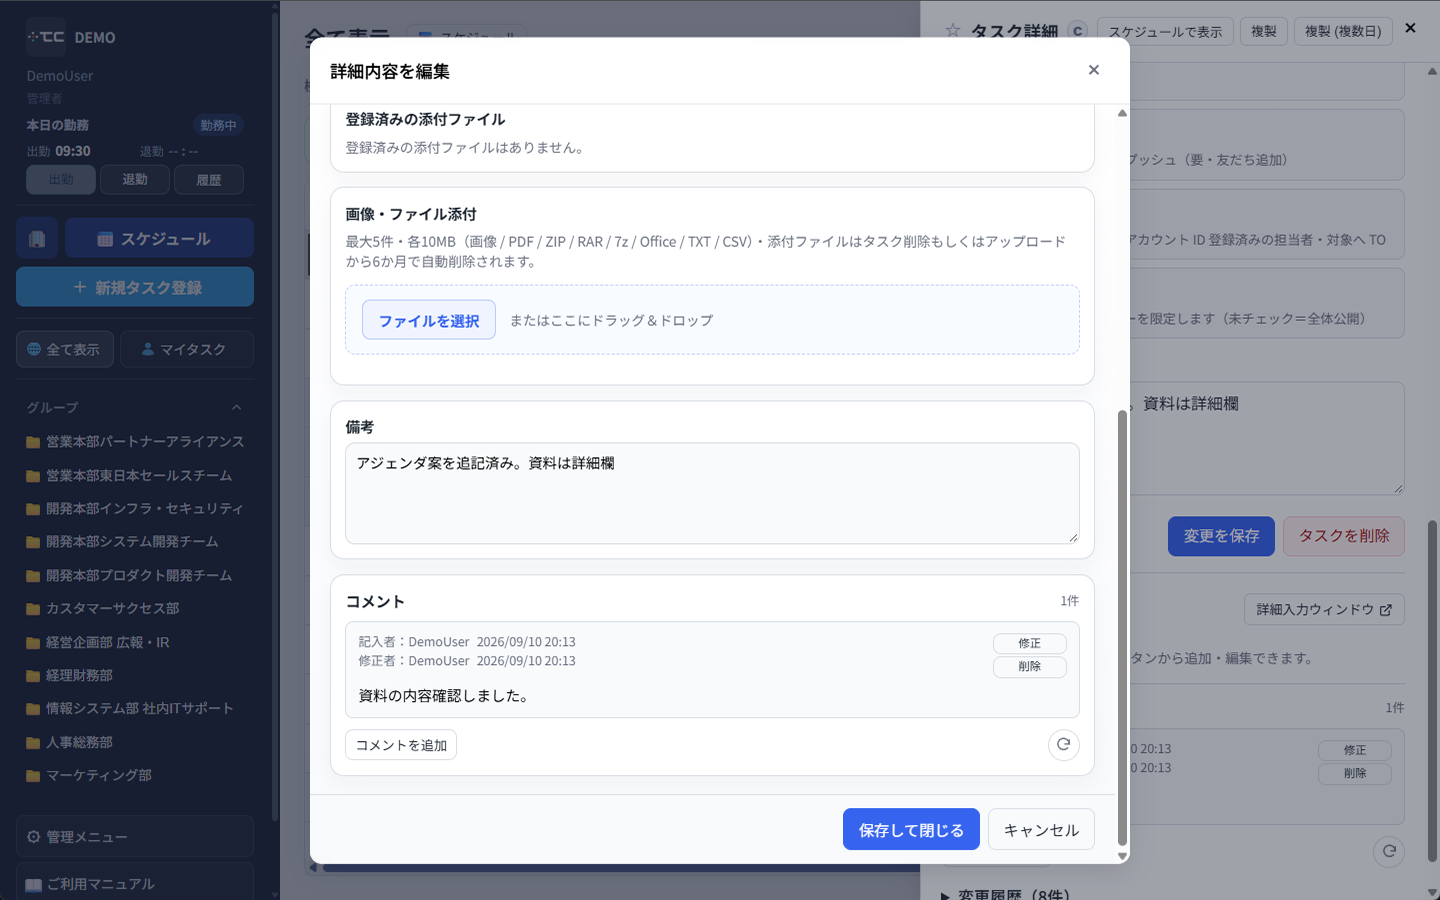
Task: Open the スケジュール view in the sidebar
Action: (x=159, y=239)
